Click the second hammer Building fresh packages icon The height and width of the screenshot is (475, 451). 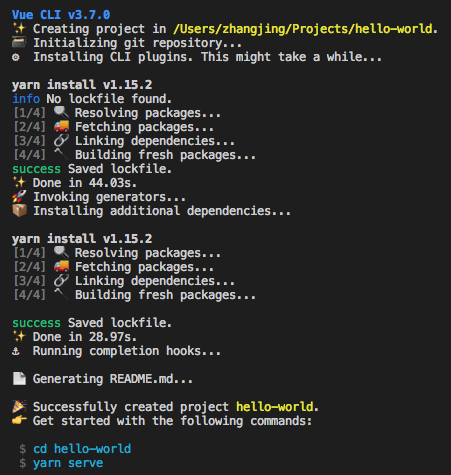61,295
